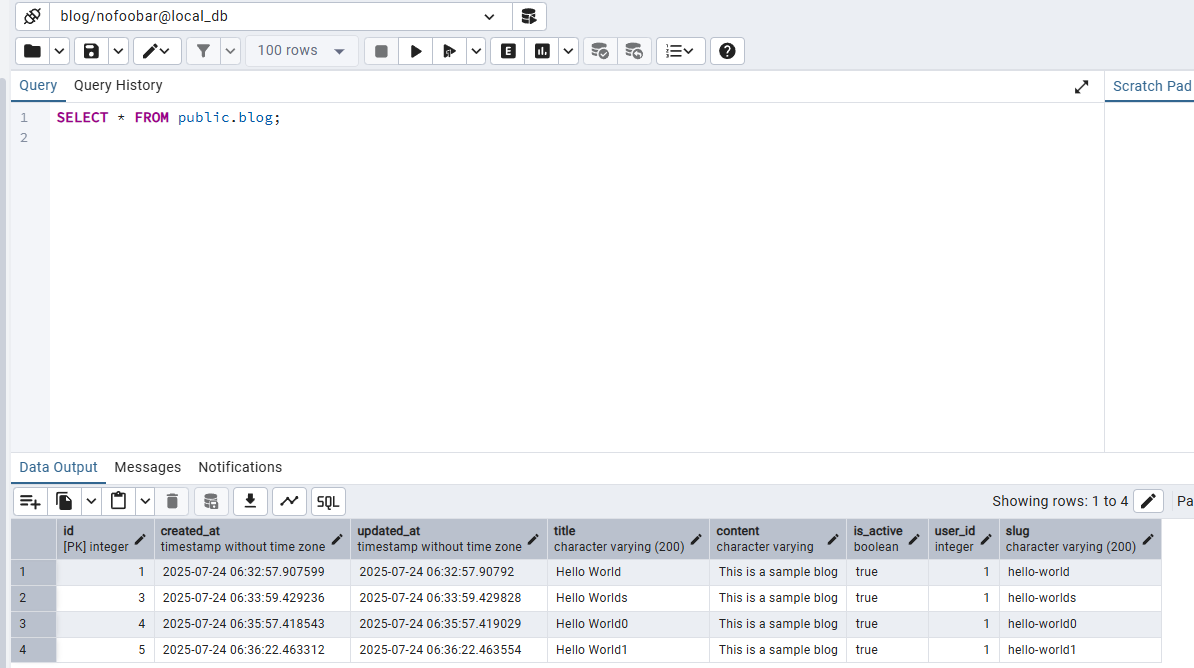Click the delete rows trash icon
Screen dimensions: 1194x668
172,501
